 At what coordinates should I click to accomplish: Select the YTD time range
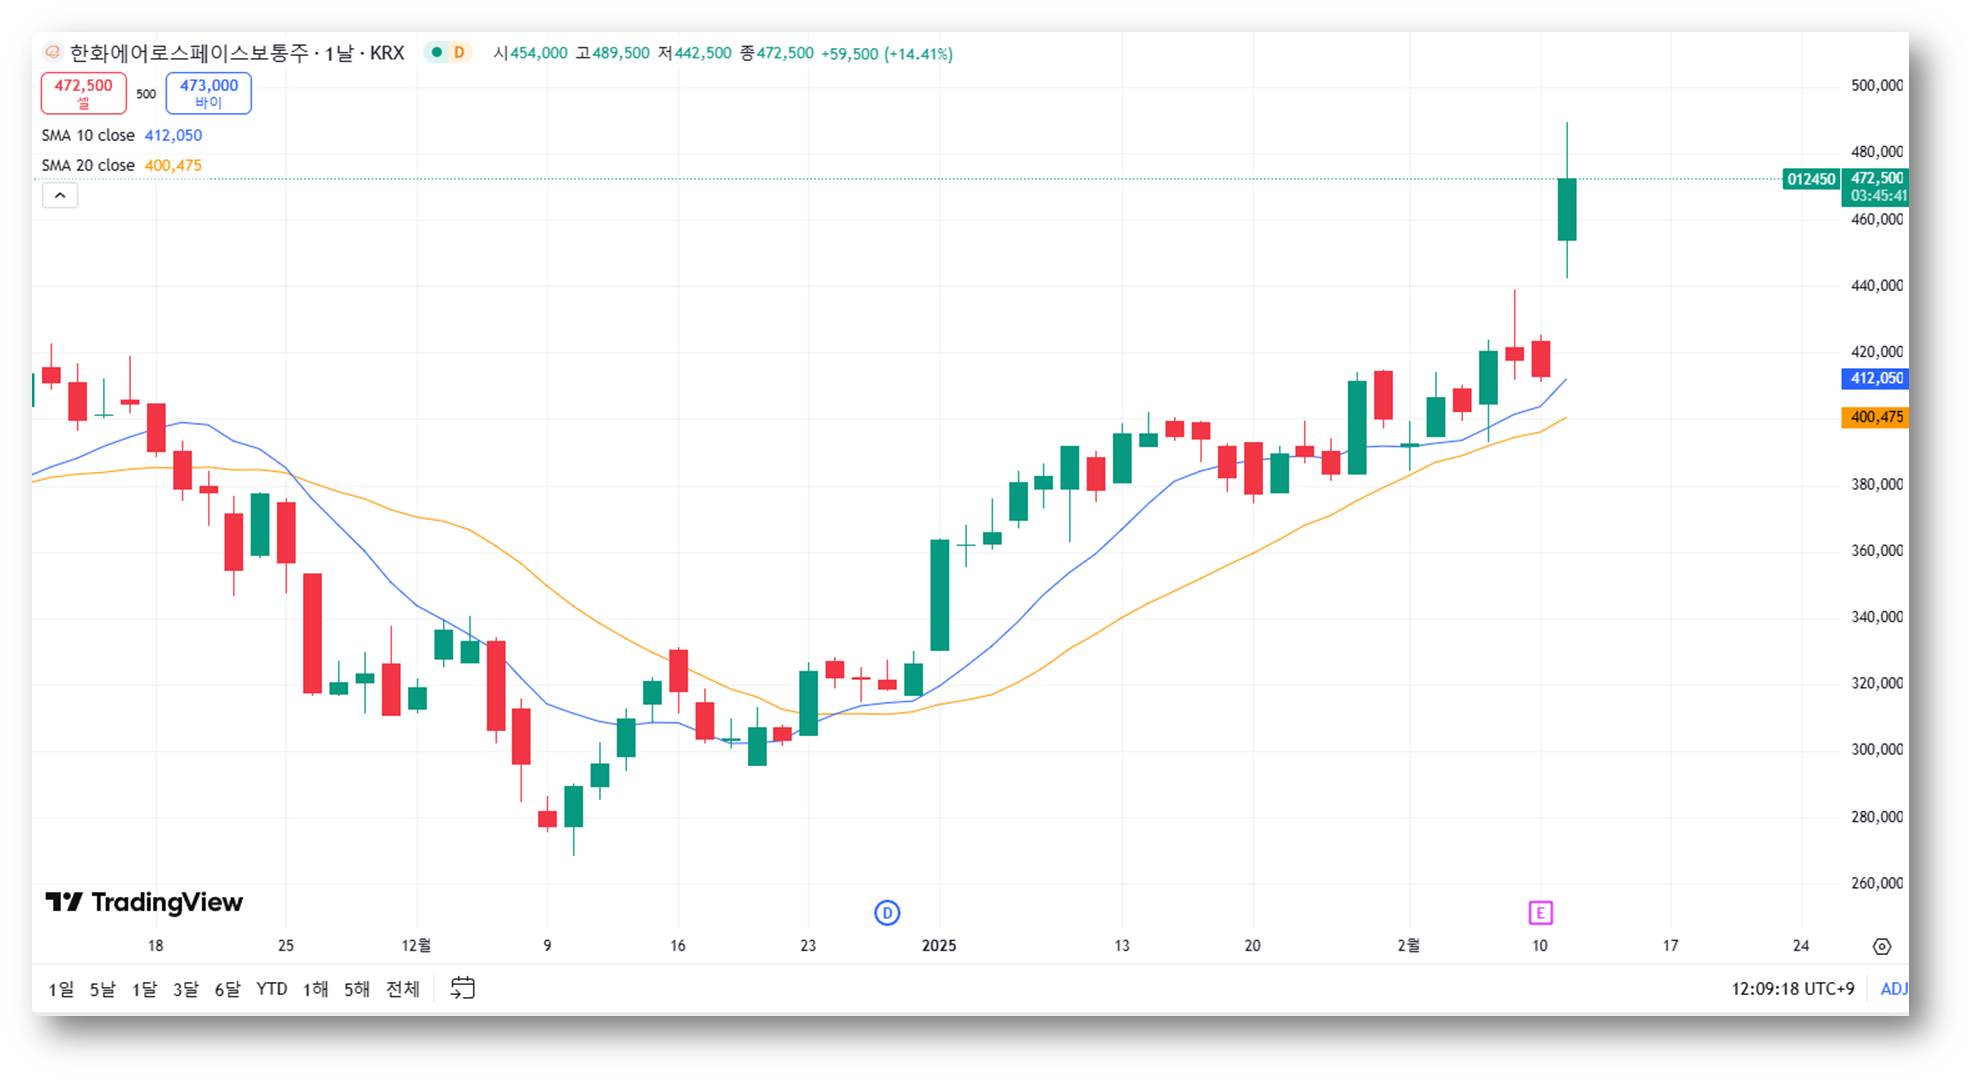271,989
